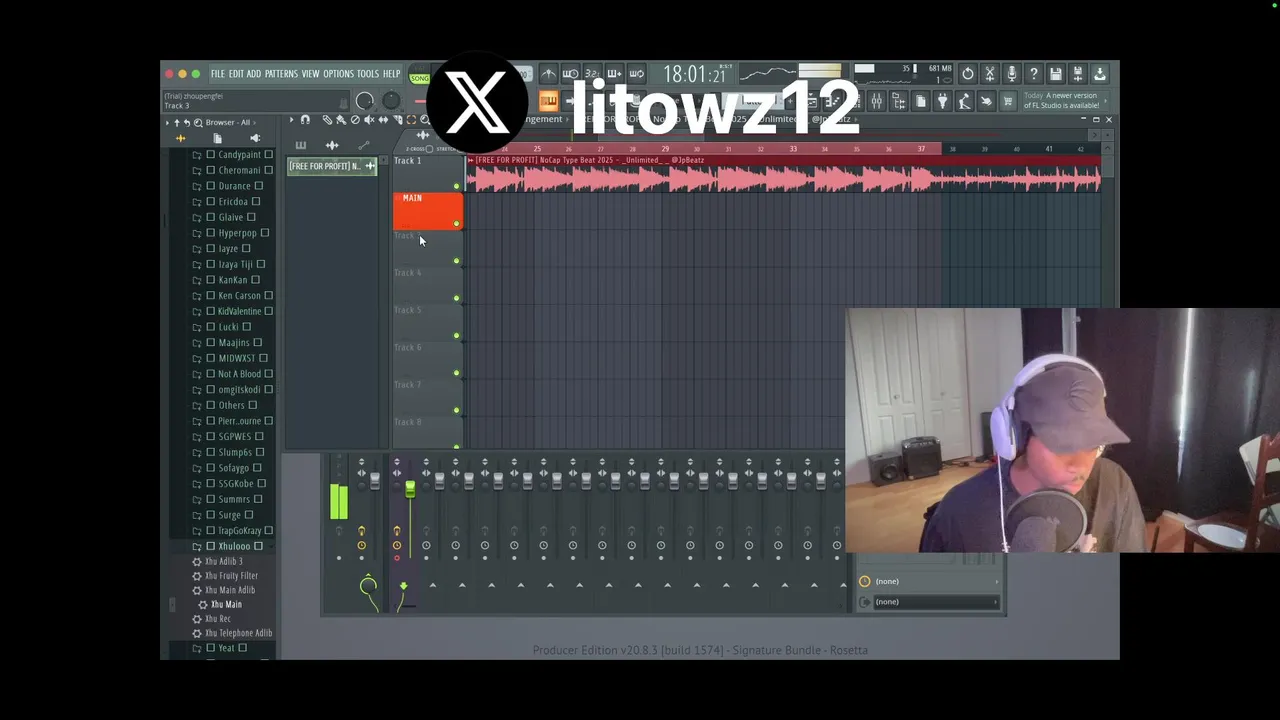Collapse the Xhulooo folder
Image resolution: width=1280 pixels, height=720 pixels.
[197, 547]
